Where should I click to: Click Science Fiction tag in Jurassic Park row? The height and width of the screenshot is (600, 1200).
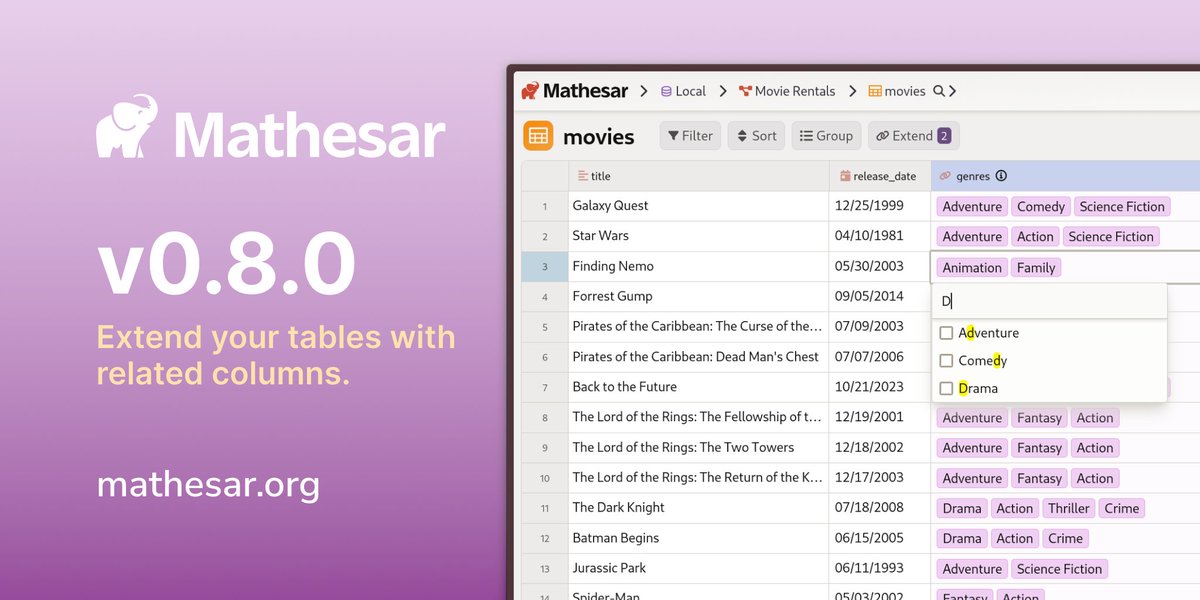1059,569
